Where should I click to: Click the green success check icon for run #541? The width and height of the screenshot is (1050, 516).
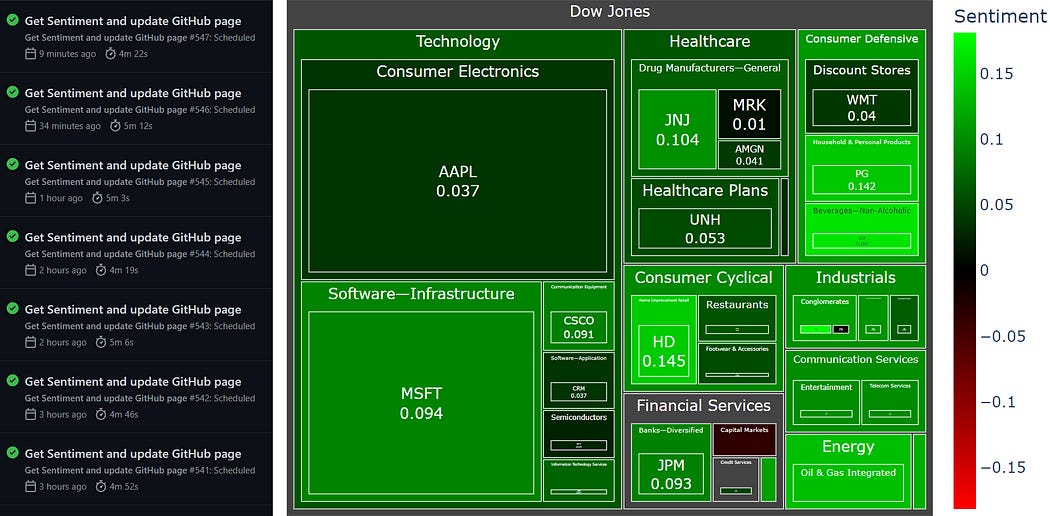(x=12, y=454)
